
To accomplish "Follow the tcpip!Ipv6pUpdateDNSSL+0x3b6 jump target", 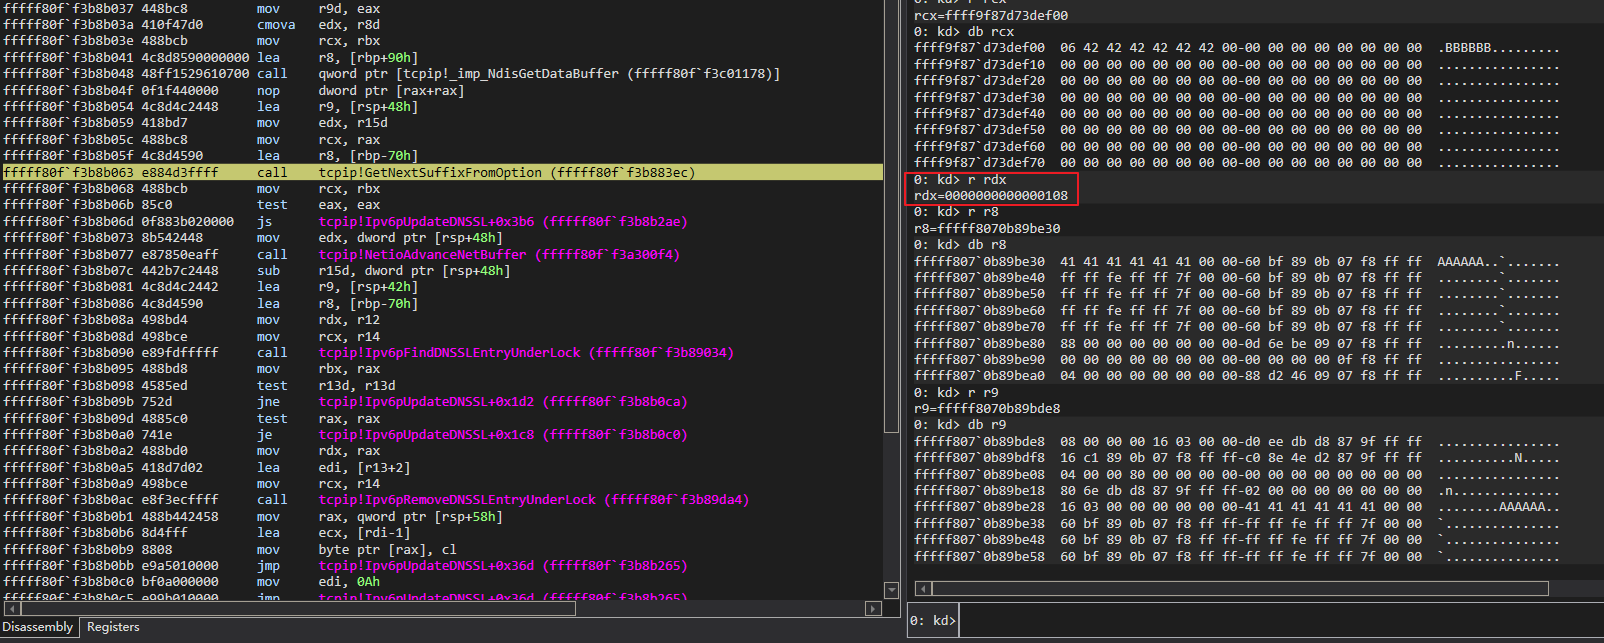I will point(503,221).
